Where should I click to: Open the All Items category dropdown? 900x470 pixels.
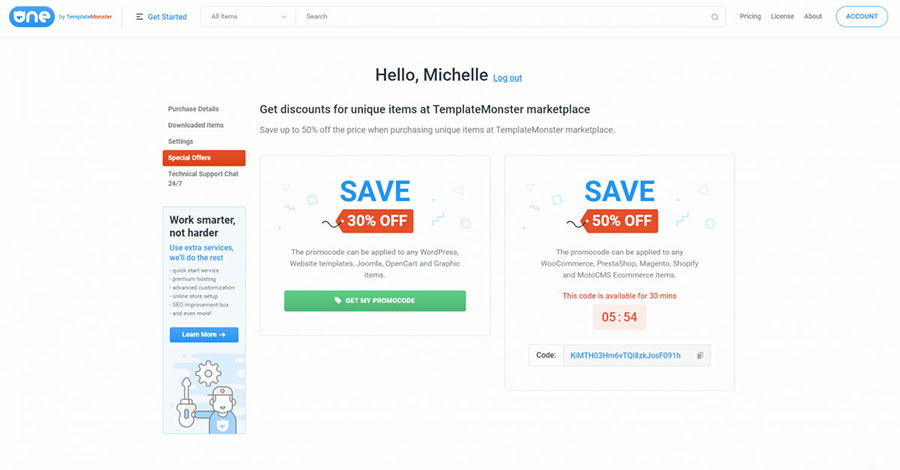(248, 17)
